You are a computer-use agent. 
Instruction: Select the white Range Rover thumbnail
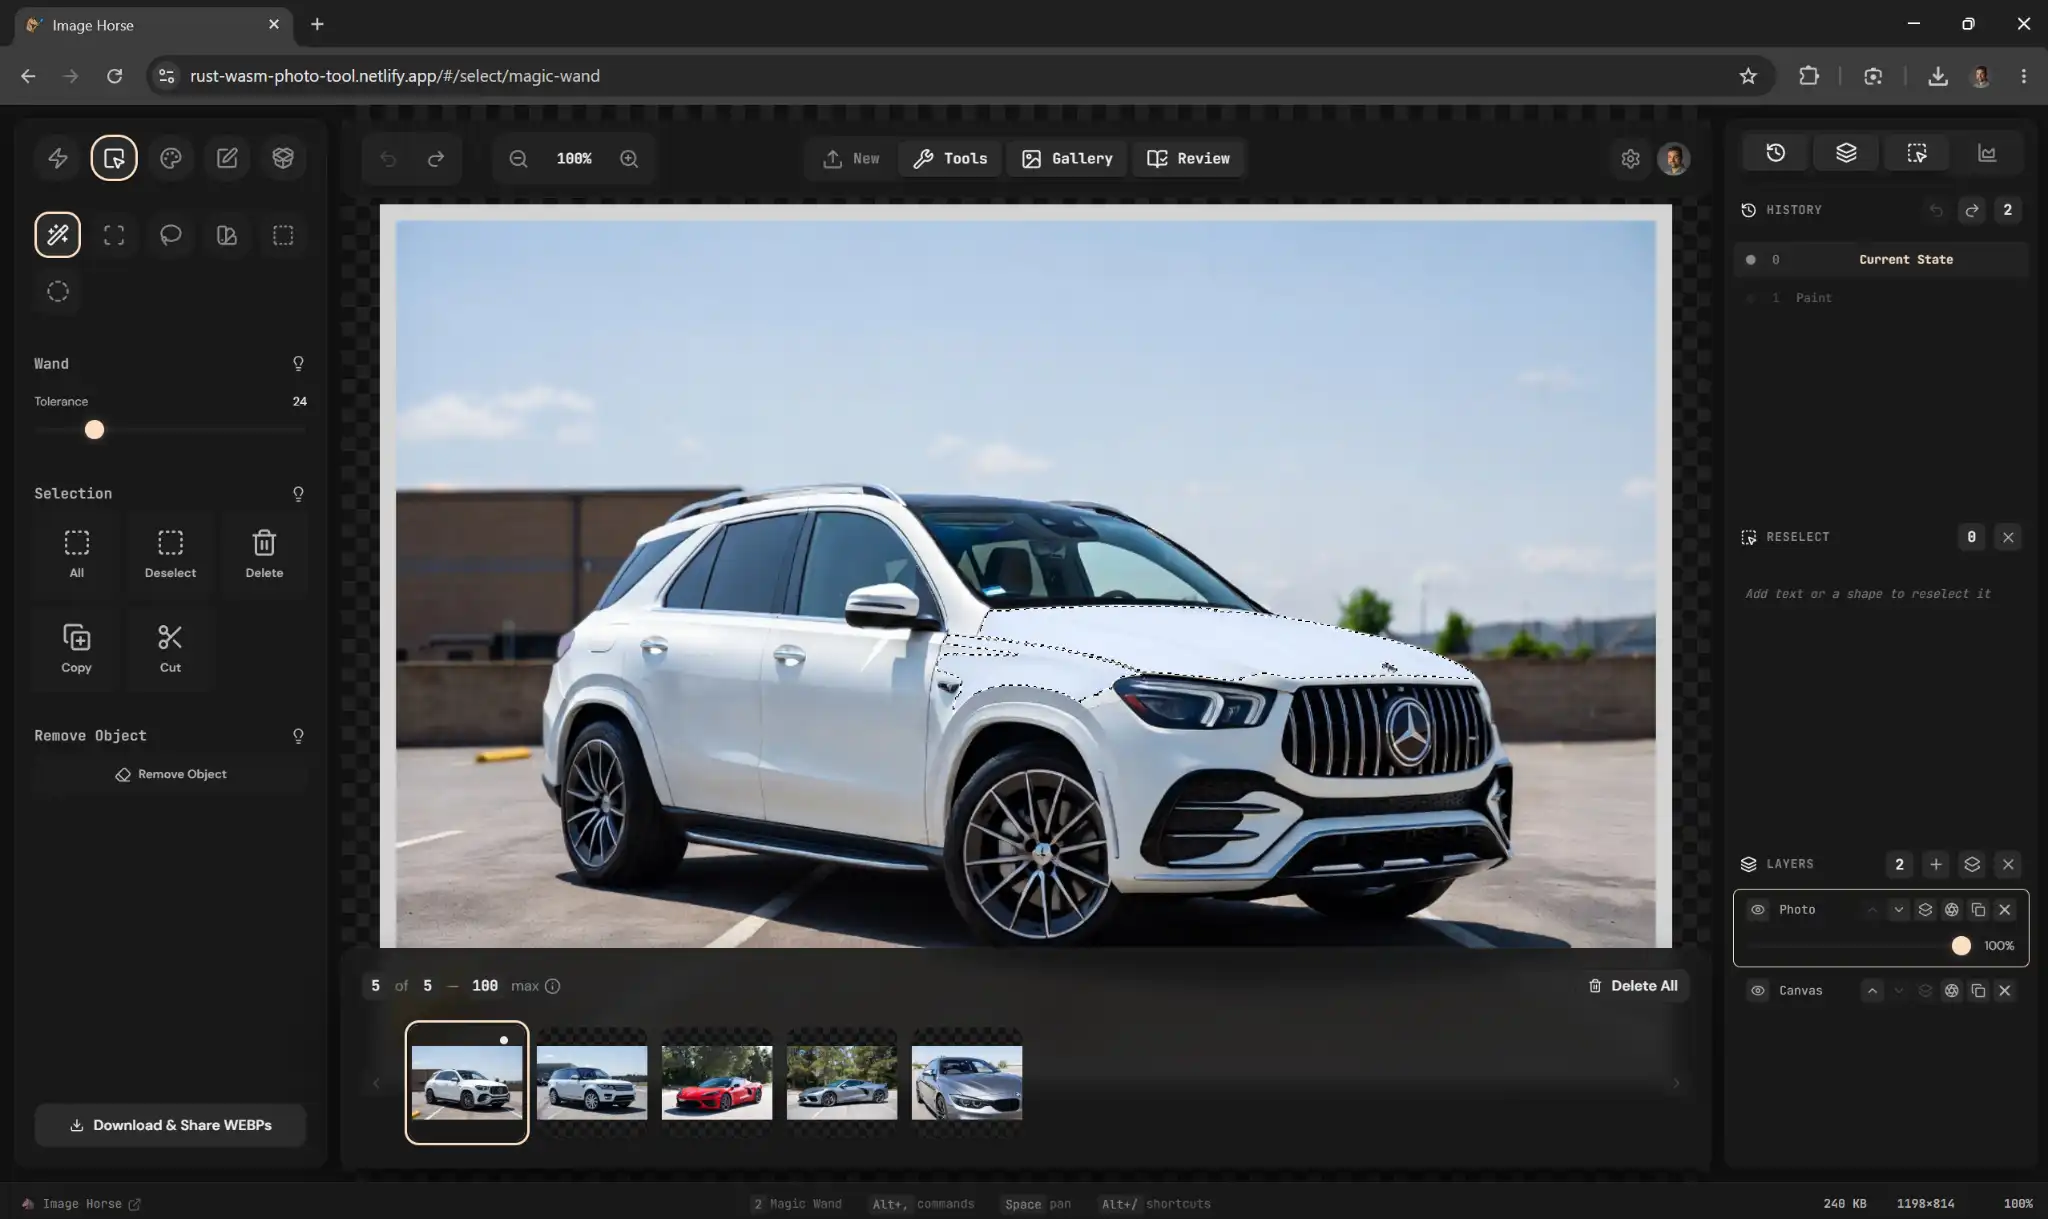592,1083
